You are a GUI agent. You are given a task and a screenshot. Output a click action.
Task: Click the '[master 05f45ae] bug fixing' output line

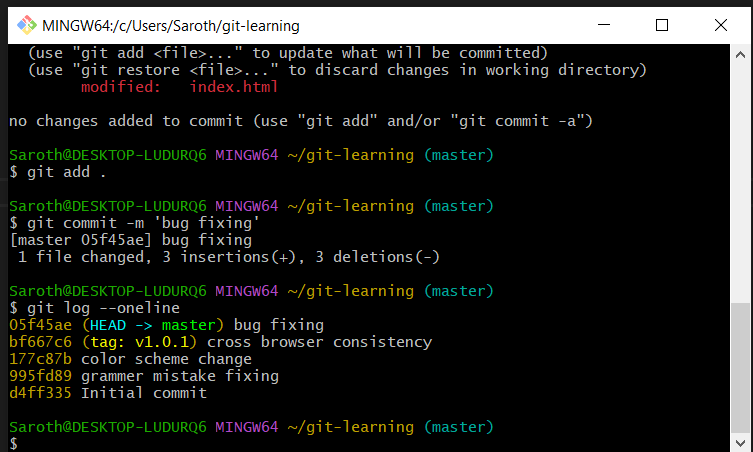(x=131, y=240)
